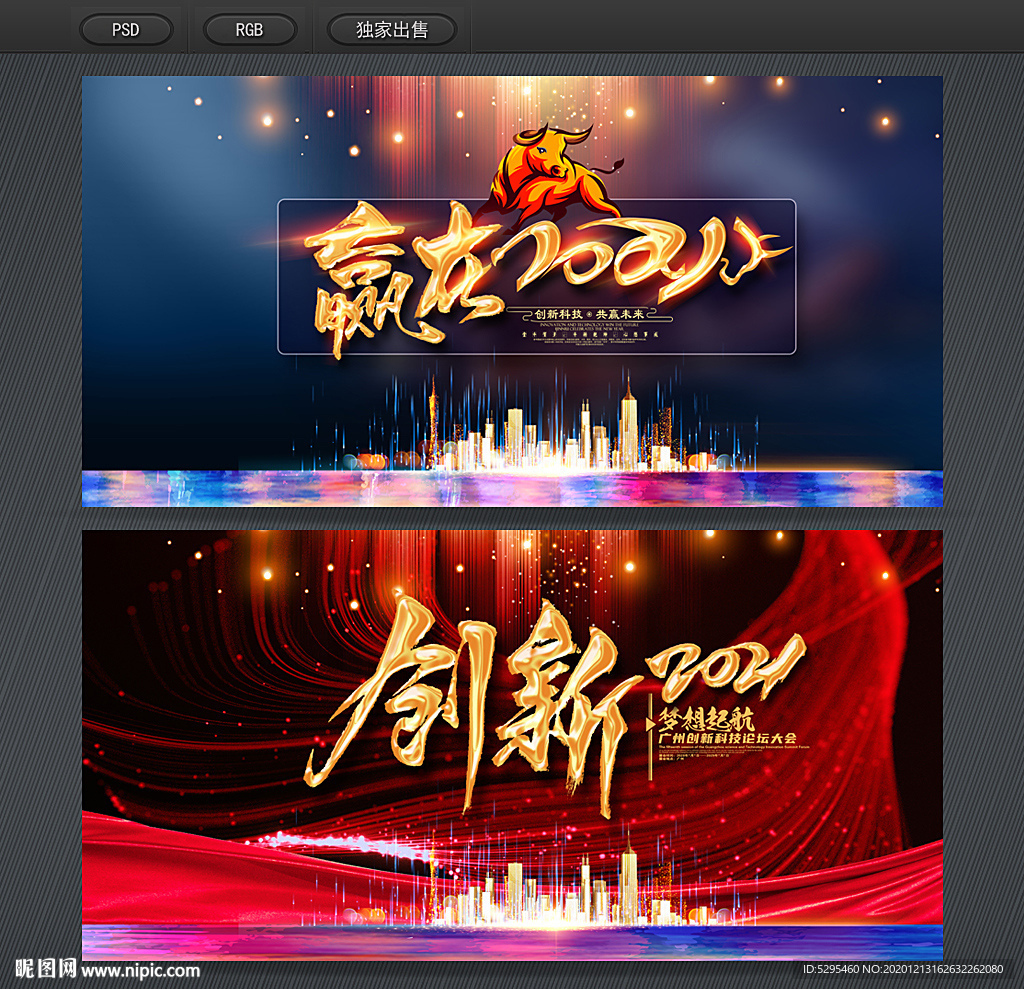1024x989 pixels.
Task: Click the 独家出售 button
Action: [392, 30]
